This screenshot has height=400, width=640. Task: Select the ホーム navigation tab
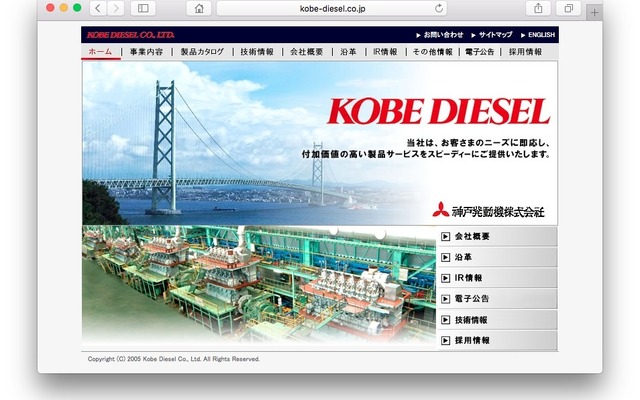click(x=100, y=52)
